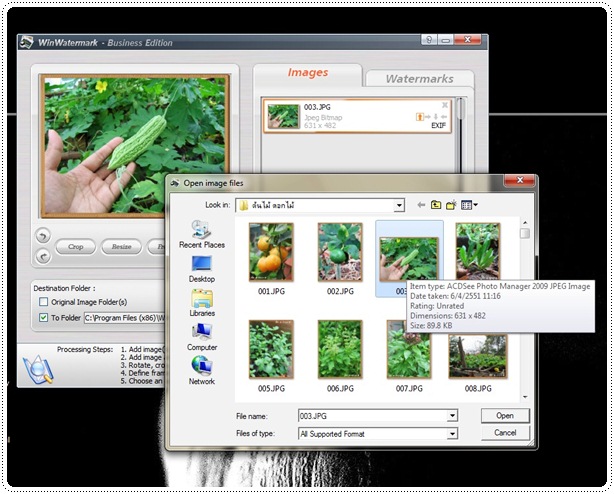The width and height of the screenshot is (614, 494).
Task: Enable the Original Image Folder(s) checkbox
Action: 43,302
